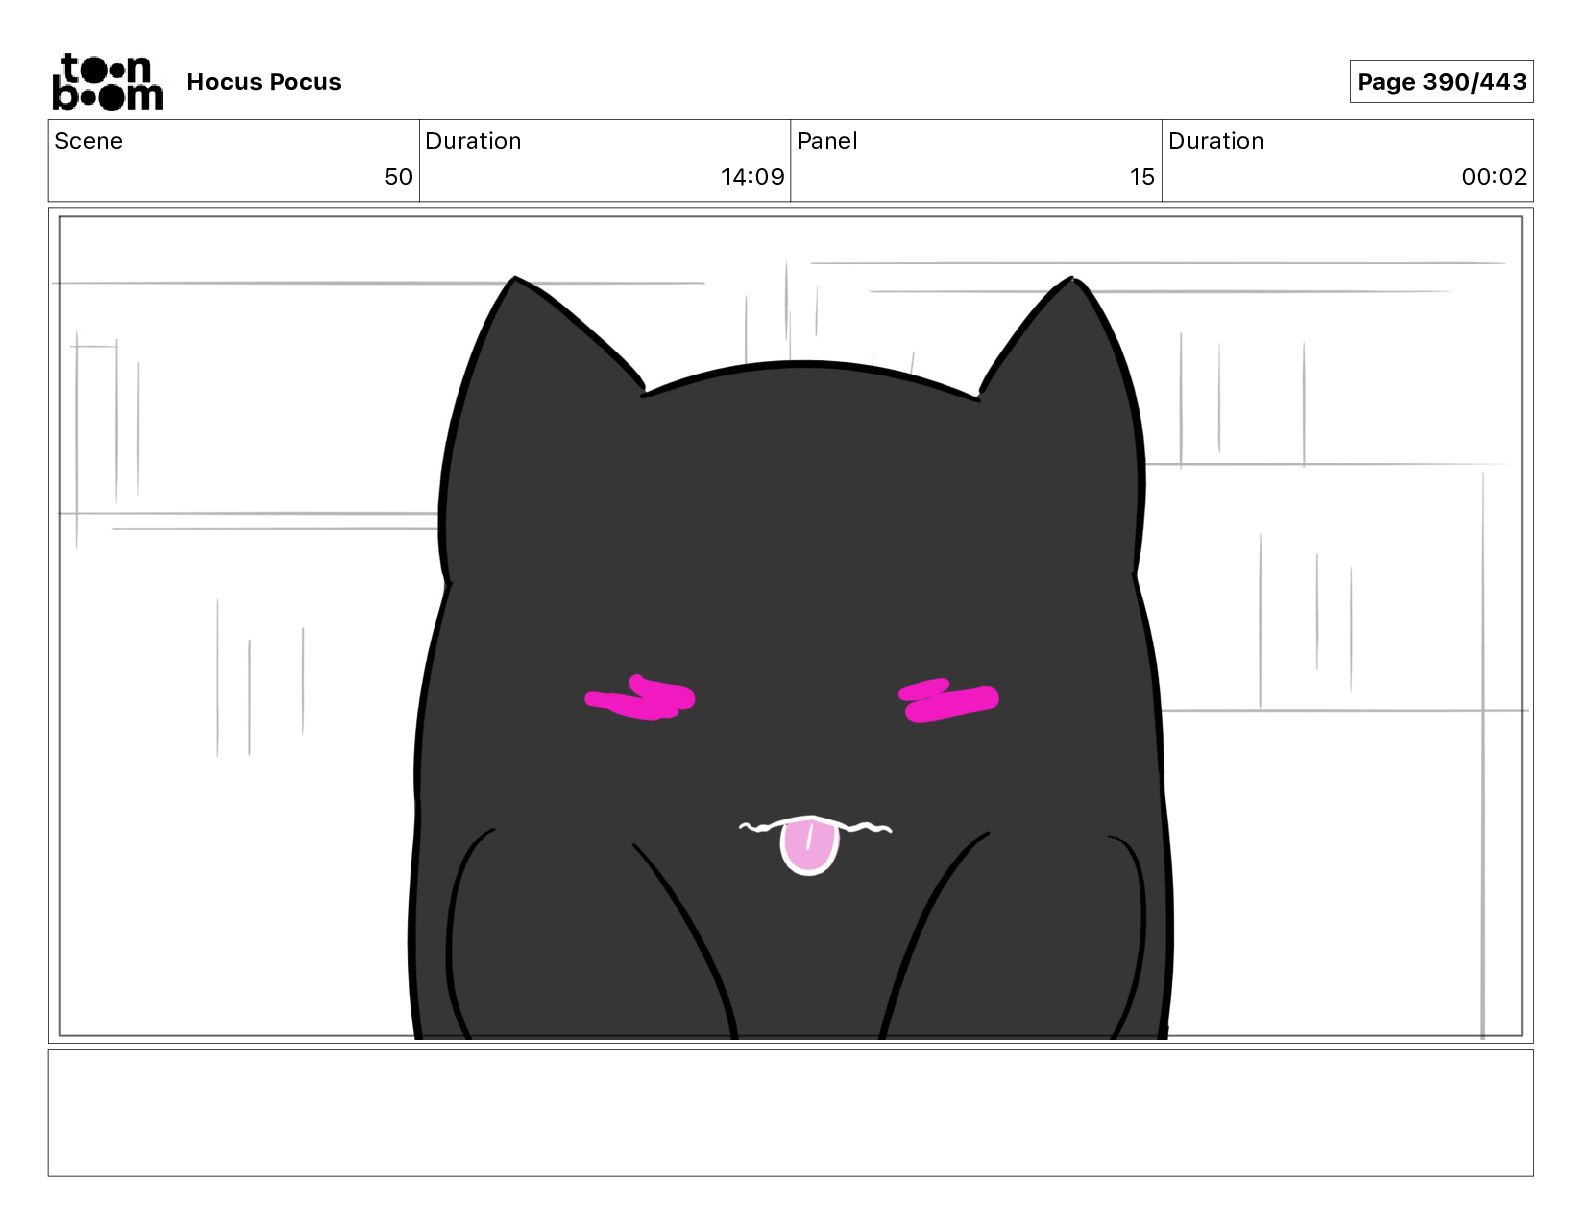Click the panel number value '15'
Viewport: 1584px width, 1224px height.
coord(1142,177)
